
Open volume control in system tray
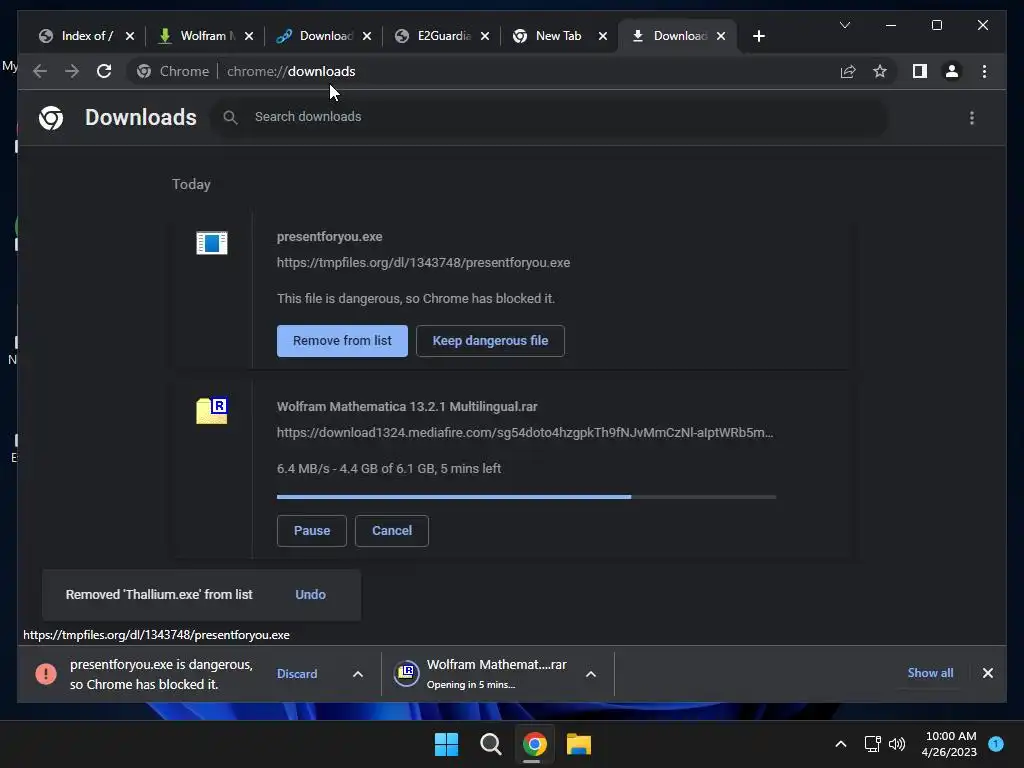pos(897,744)
